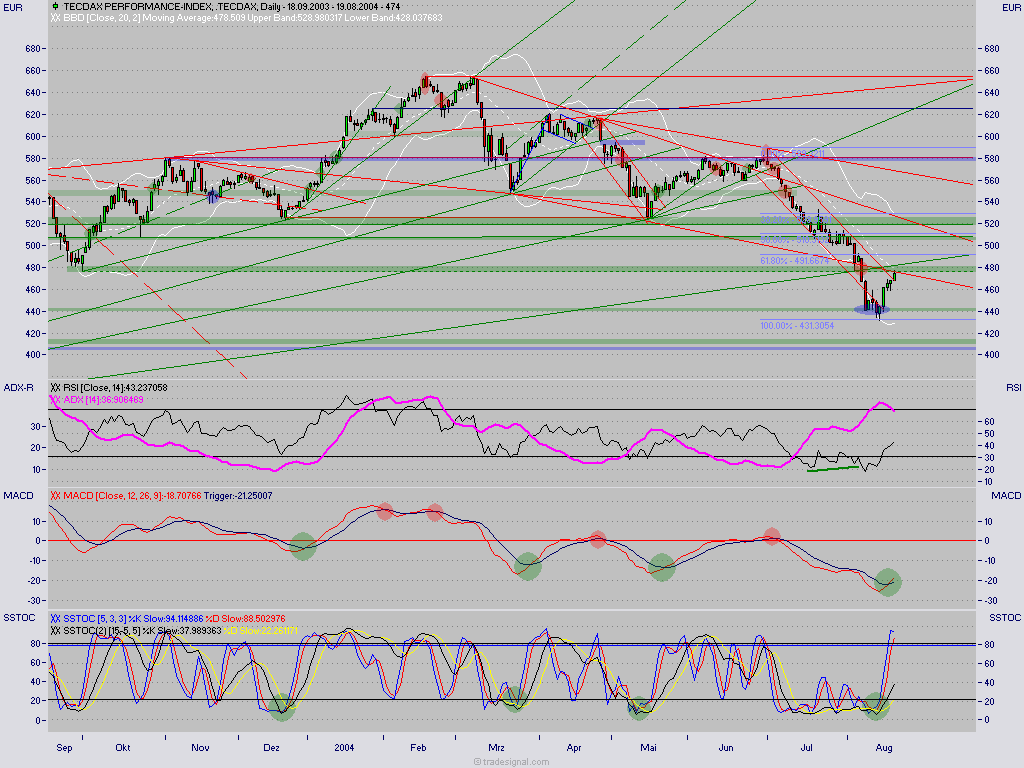Click the XX icon before RSI [Close, 14]
The height and width of the screenshot is (768, 1024).
55,387
